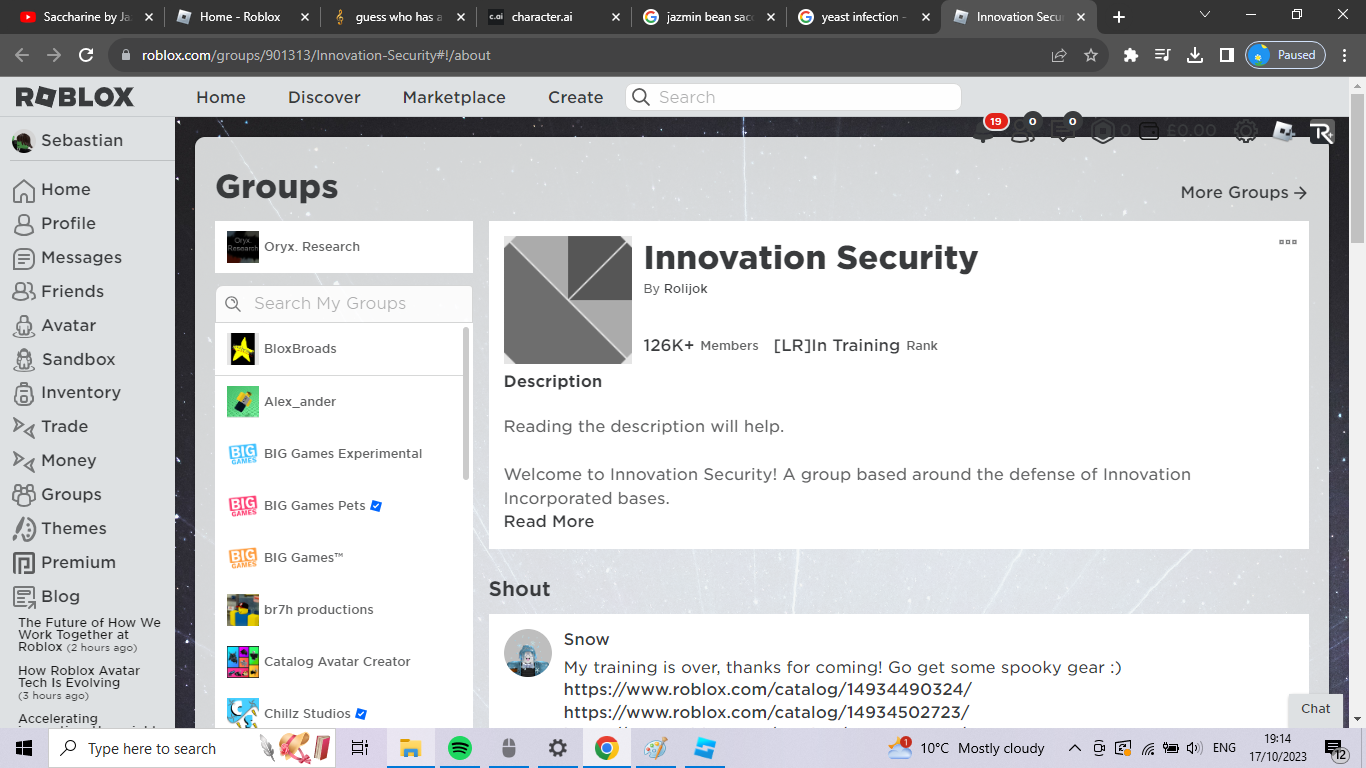Image resolution: width=1366 pixels, height=768 pixels.
Task: Open Chrome downloads icon
Action: 1195,56
